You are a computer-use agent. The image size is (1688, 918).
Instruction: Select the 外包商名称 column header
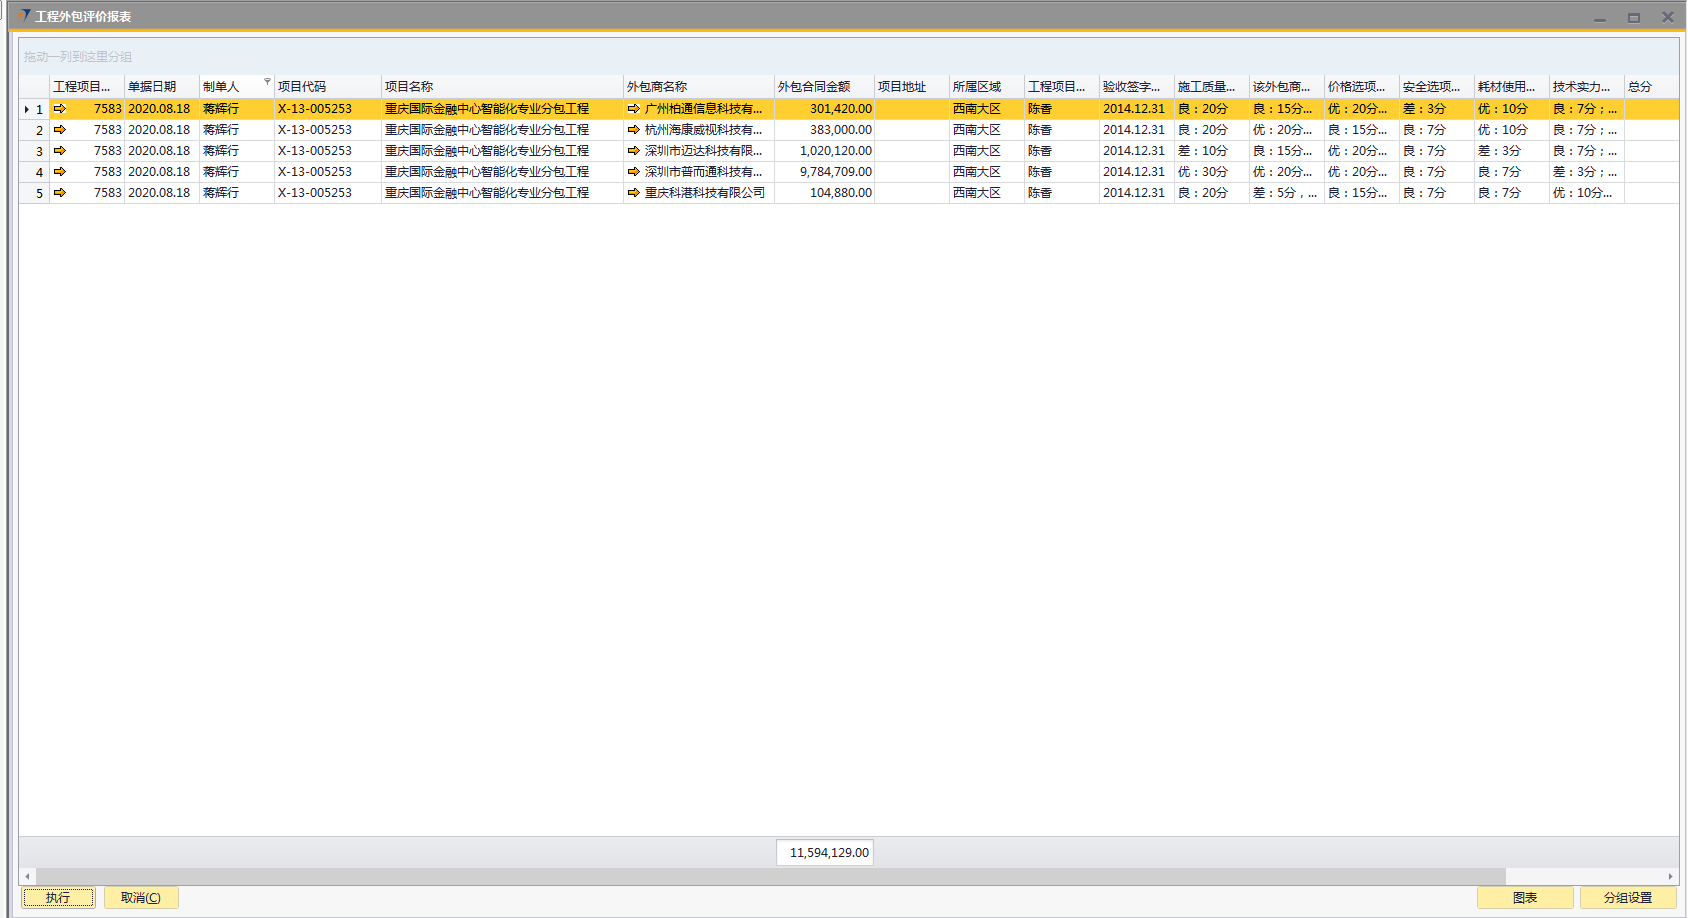tap(657, 87)
